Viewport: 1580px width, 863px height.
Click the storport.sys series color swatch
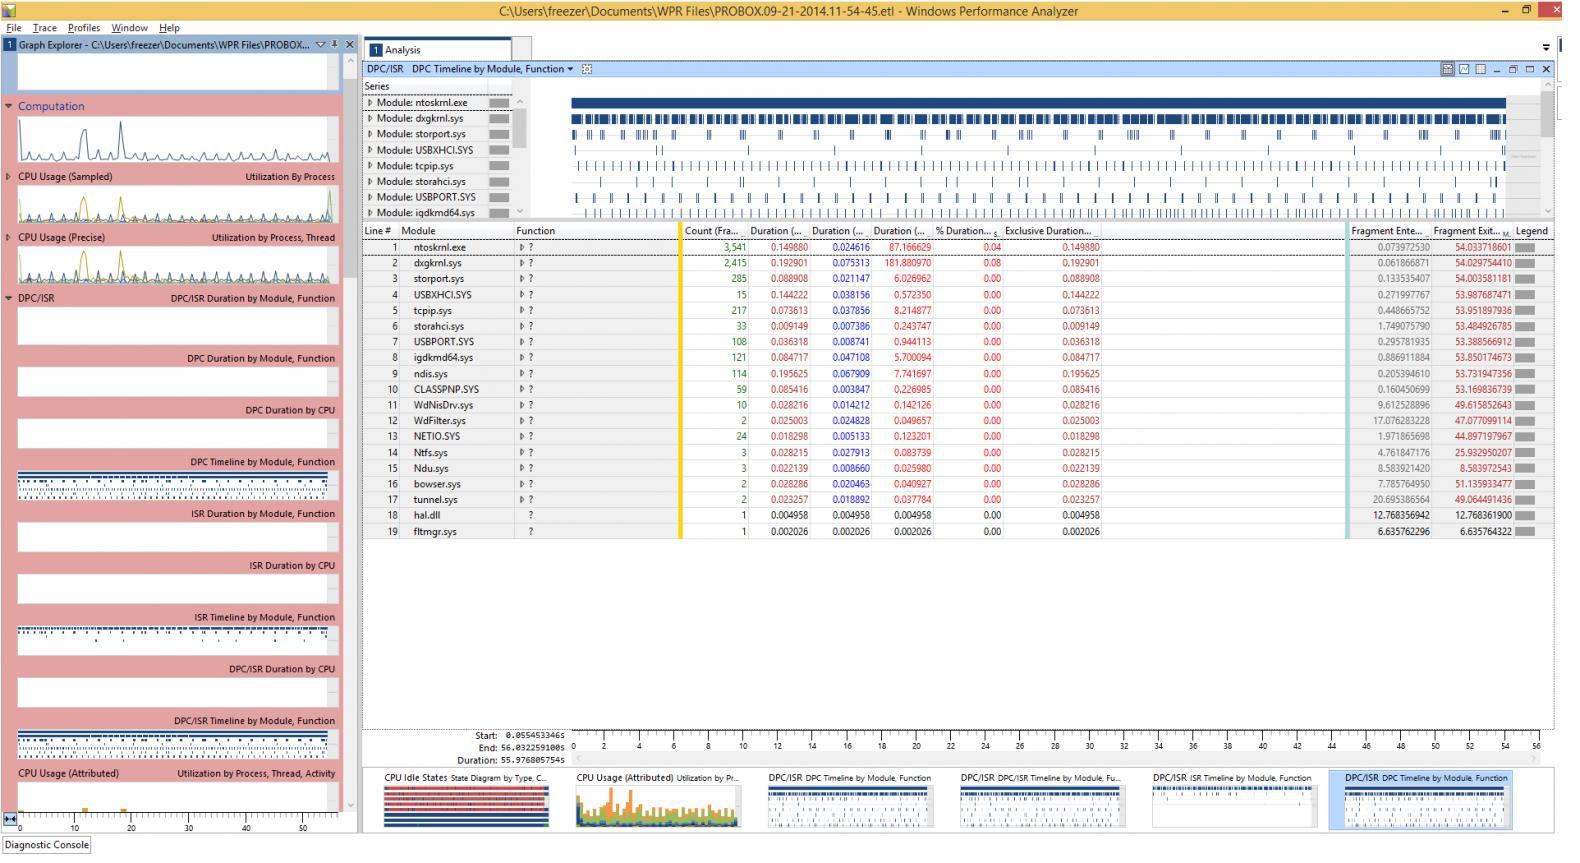[499, 134]
